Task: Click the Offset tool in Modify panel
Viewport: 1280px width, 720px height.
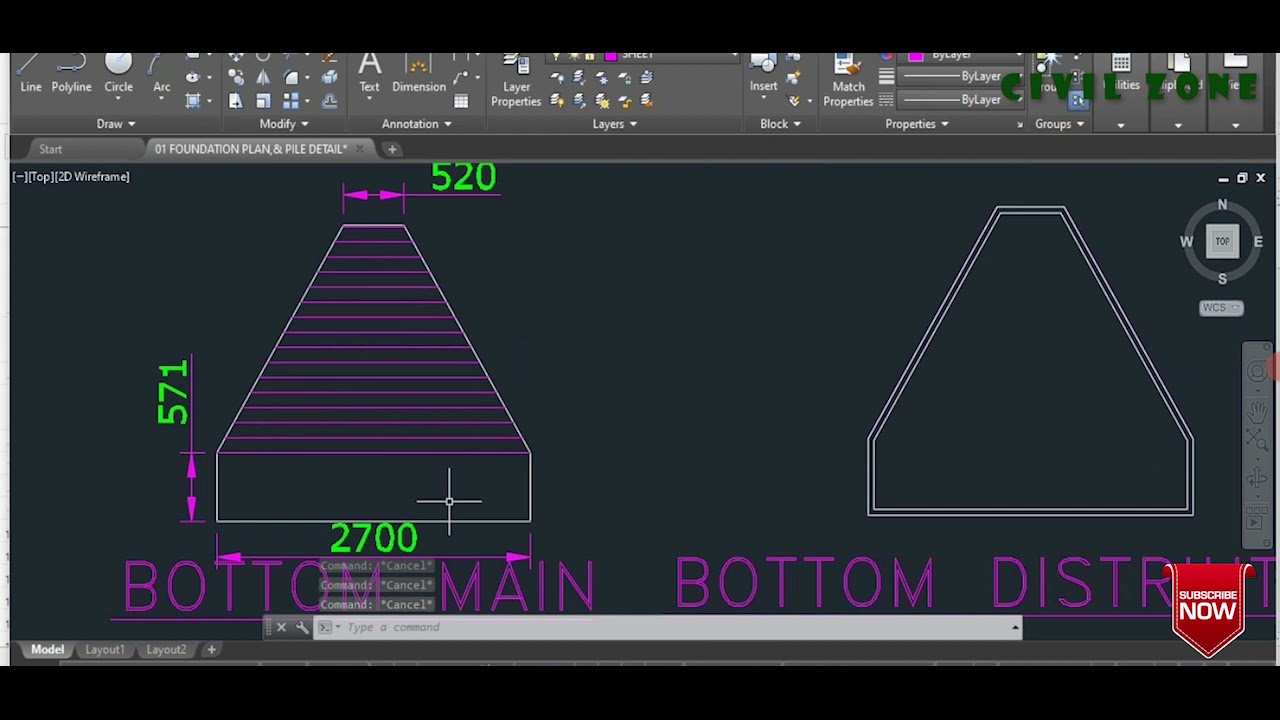Action: pyautogui.click(x=329, y=101)
